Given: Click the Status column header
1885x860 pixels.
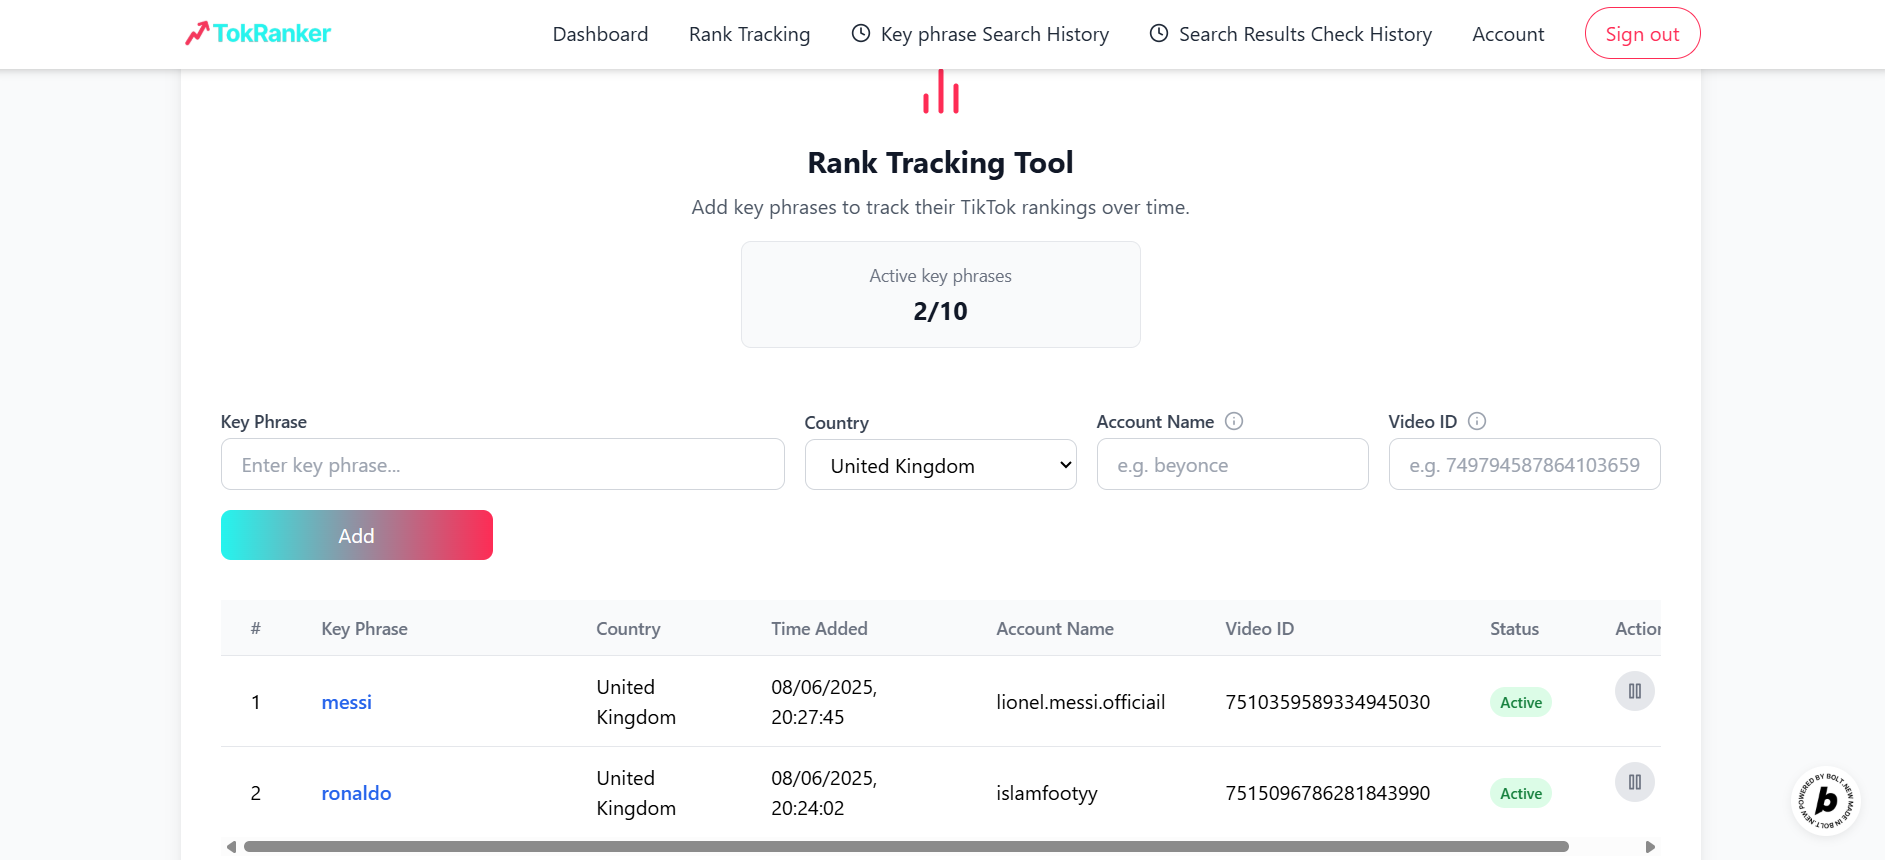Looking at the screenshot, I should pos(1514,628).
